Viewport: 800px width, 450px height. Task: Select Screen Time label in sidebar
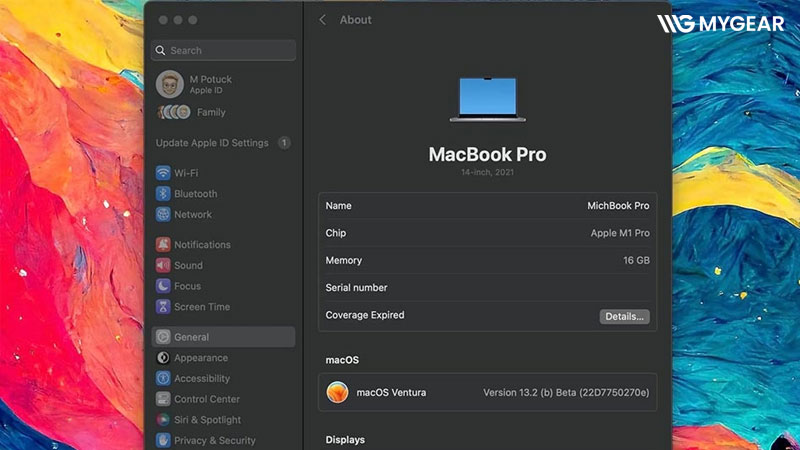tap(202, 307)
